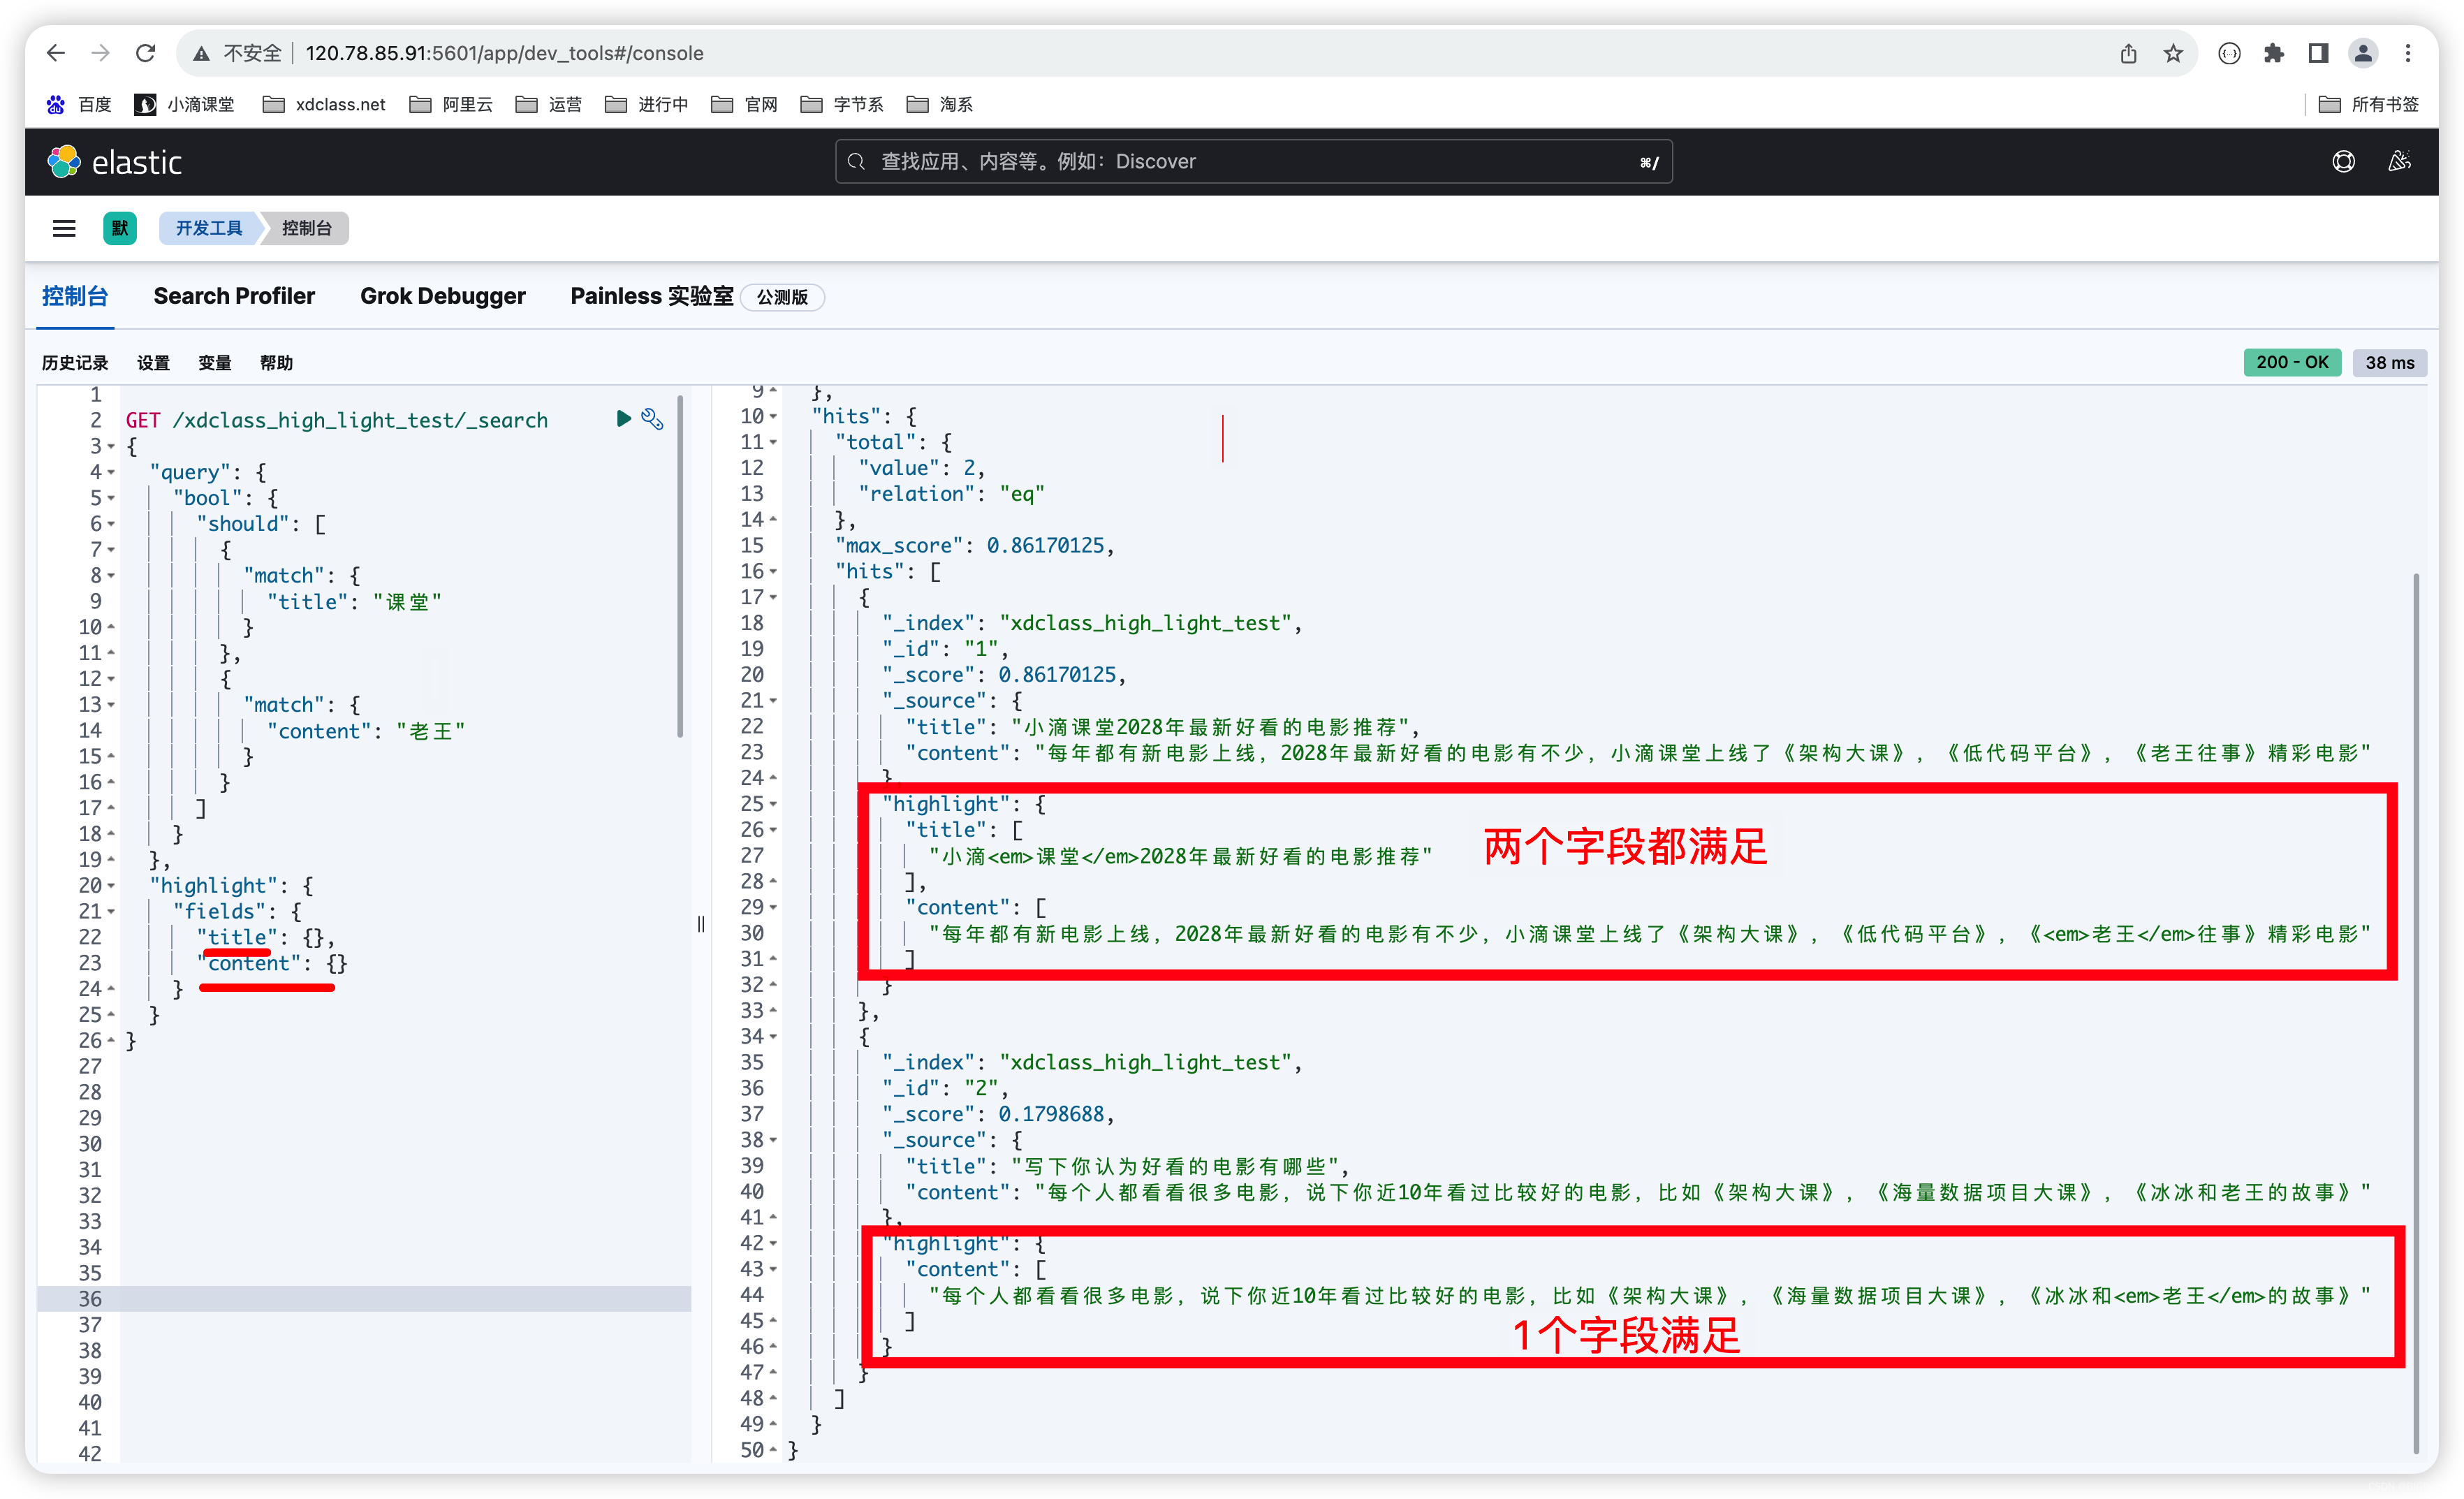Collapse response _source fold on line 38
This screenshot has width=2464, height=1499.
click(773, 1140)
